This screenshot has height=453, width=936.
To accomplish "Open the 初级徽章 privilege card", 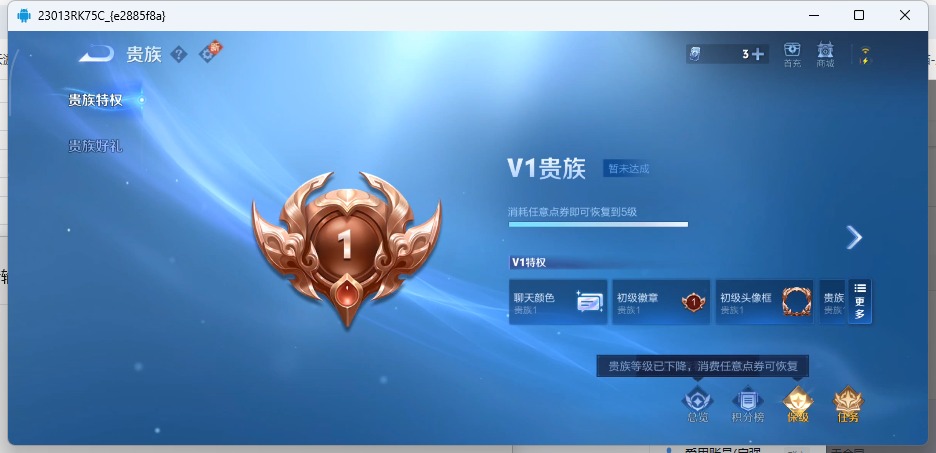I will click(661, 302).
